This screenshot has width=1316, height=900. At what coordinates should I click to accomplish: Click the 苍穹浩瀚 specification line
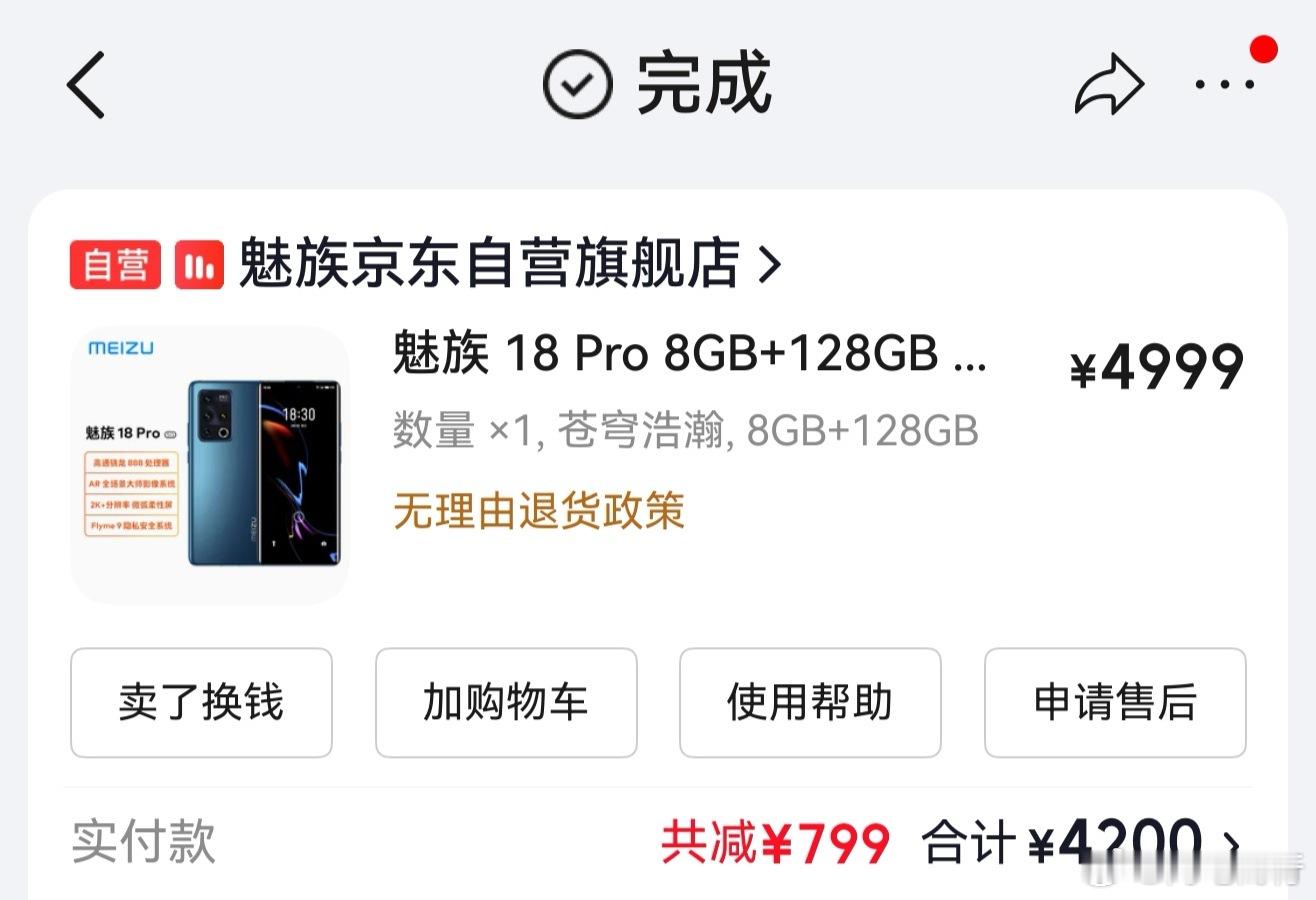click(685, 431)
